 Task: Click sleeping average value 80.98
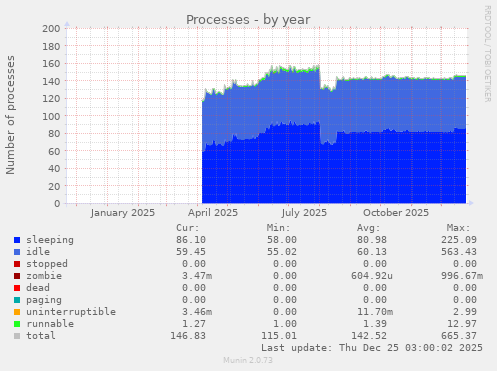tap(372, 240)
